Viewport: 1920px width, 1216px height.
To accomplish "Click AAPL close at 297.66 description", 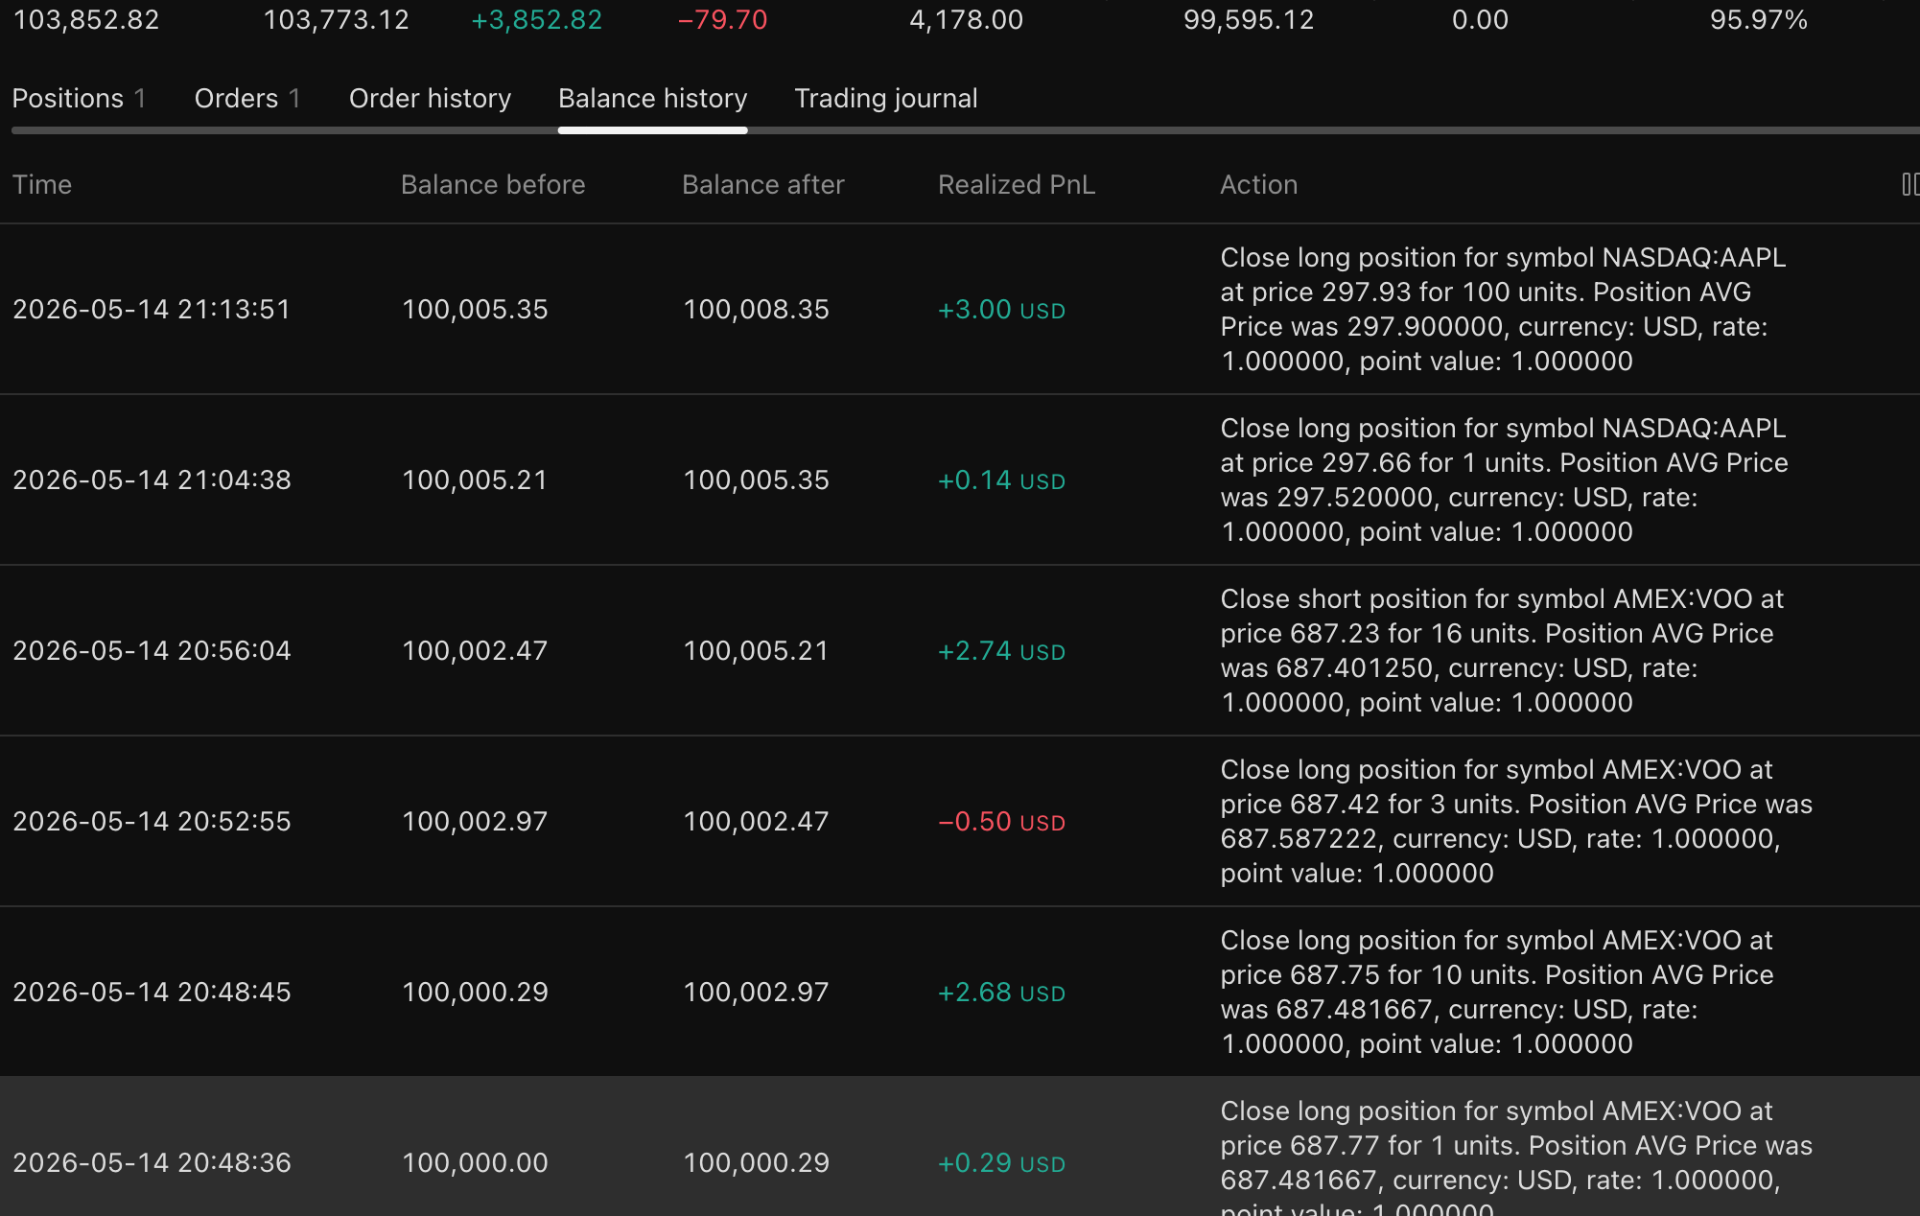I will [x=1505, y=480].
